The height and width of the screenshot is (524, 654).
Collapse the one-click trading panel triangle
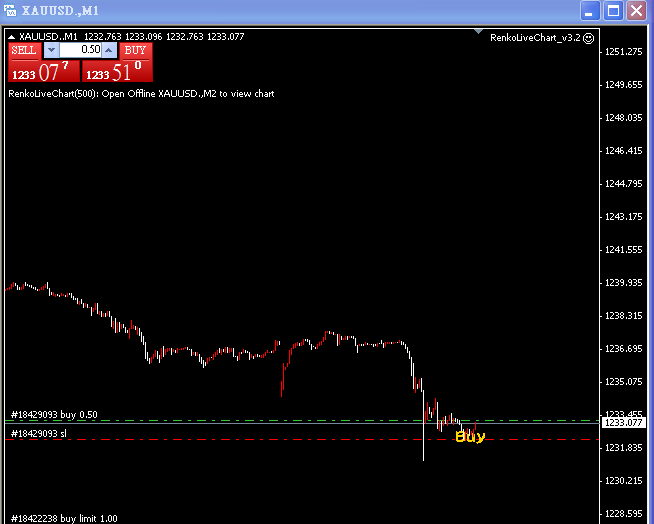[12, 37]
